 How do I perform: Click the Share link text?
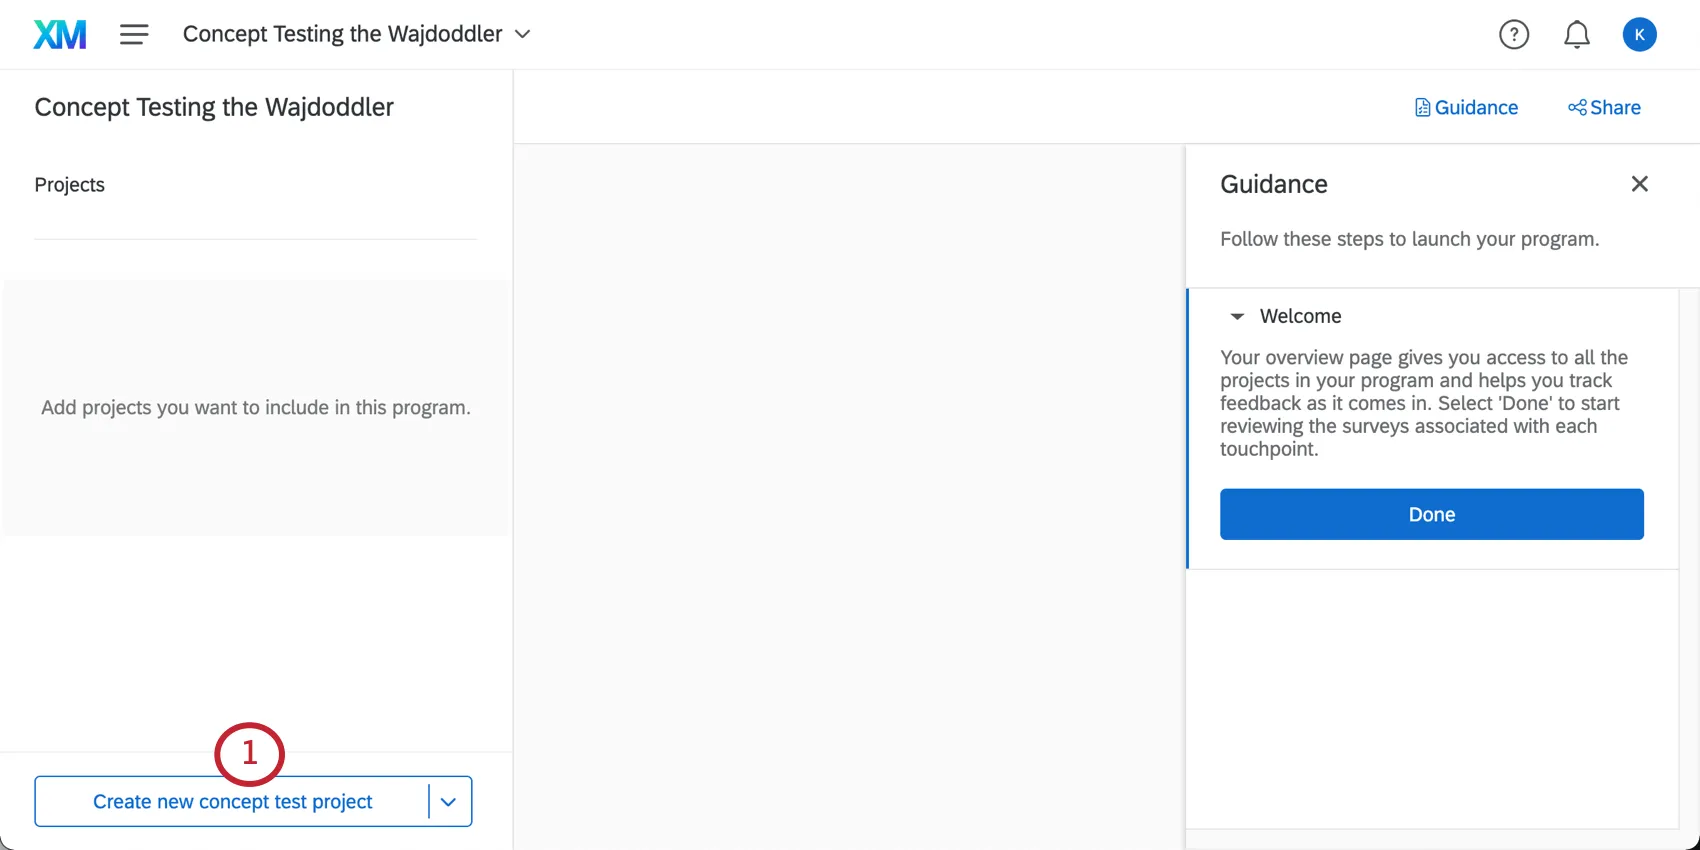[1615, 108]
